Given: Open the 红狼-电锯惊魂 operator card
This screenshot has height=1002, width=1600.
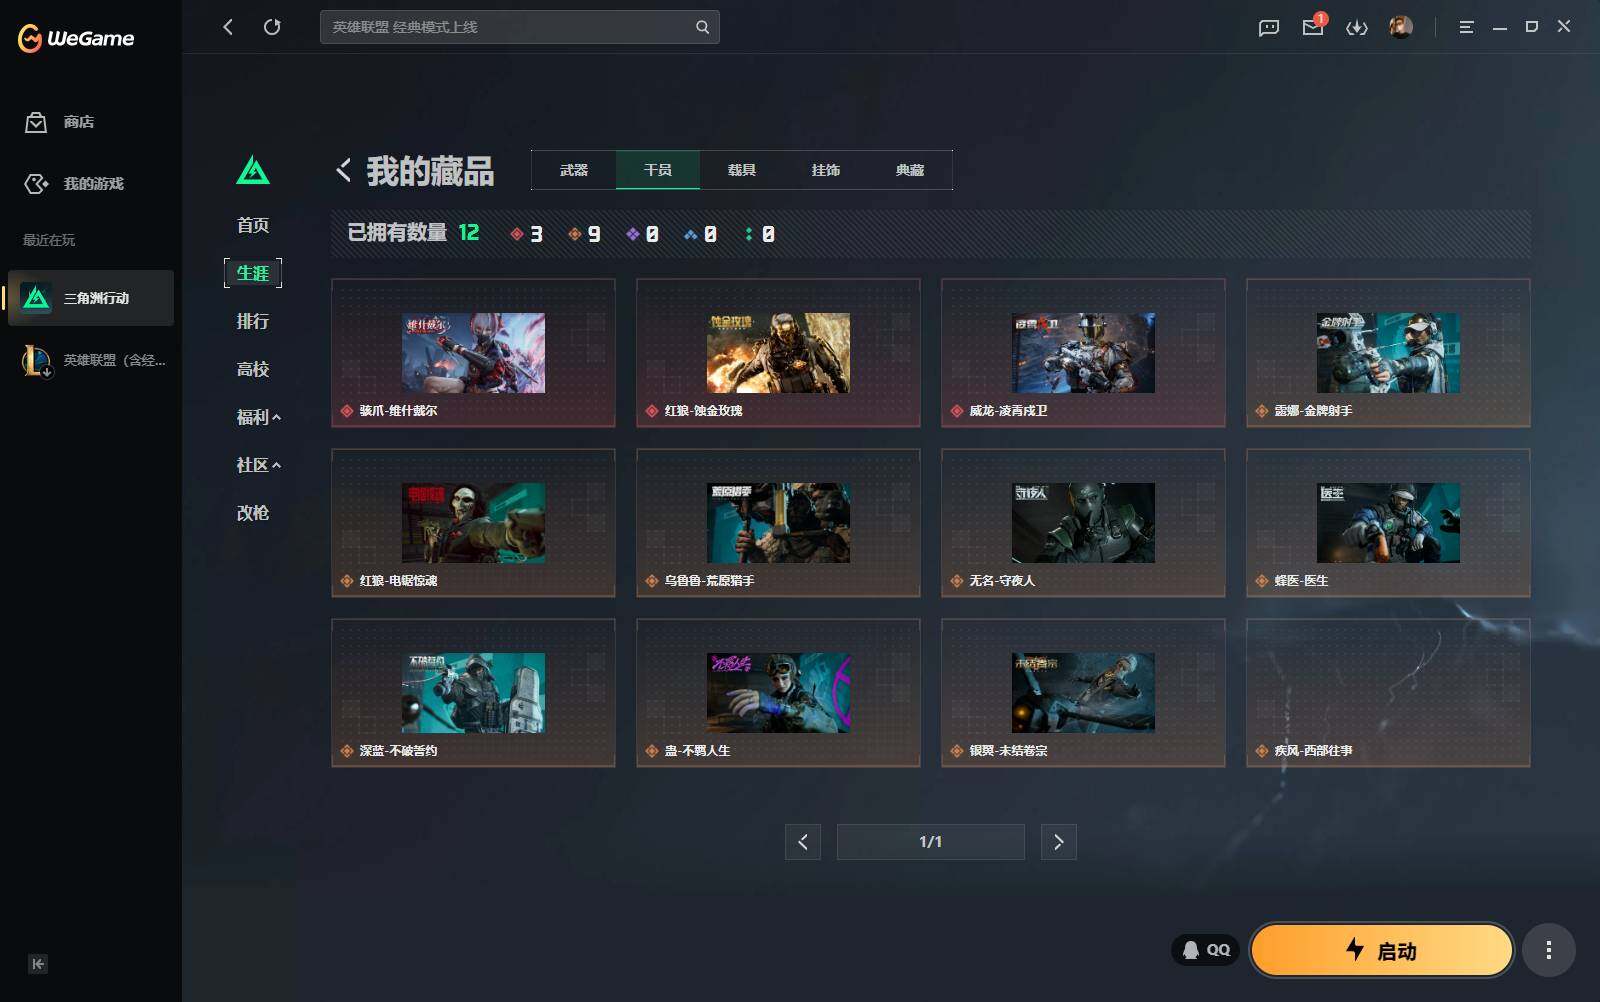Looking at the screenshot, I should click(x=473, y=523).
